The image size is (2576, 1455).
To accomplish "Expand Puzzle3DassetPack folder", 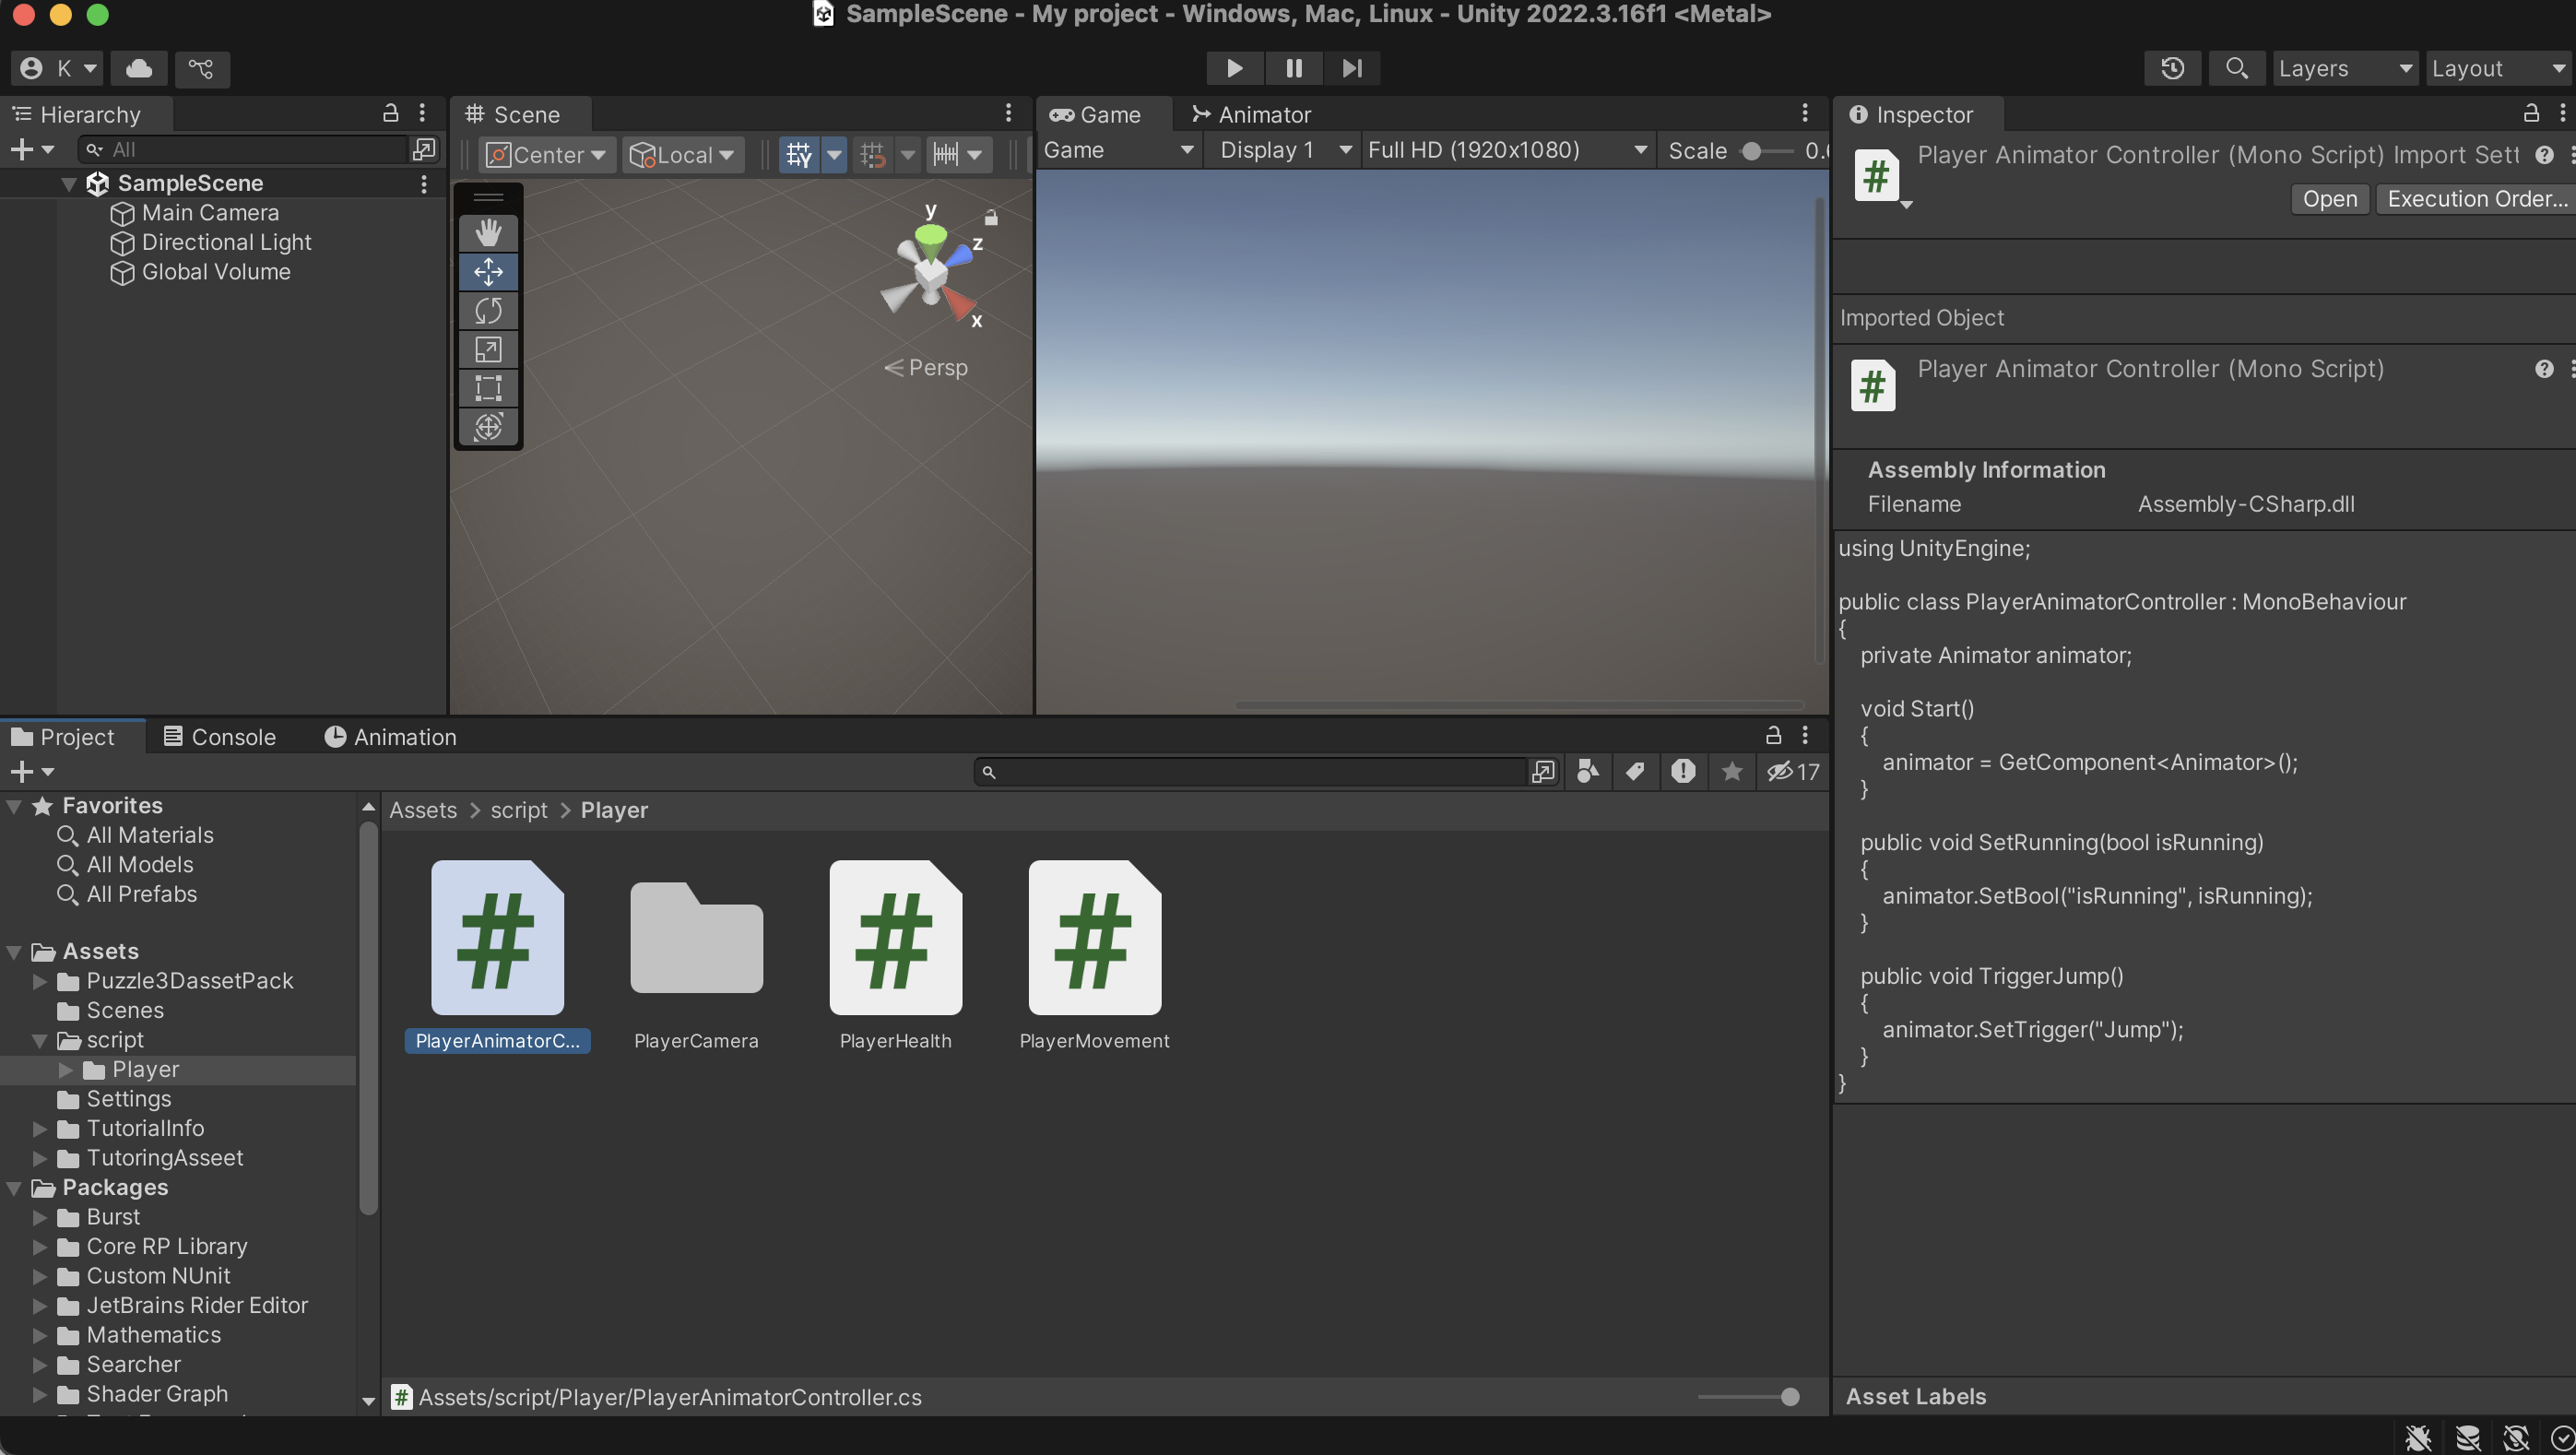I will tap(40, 982).
